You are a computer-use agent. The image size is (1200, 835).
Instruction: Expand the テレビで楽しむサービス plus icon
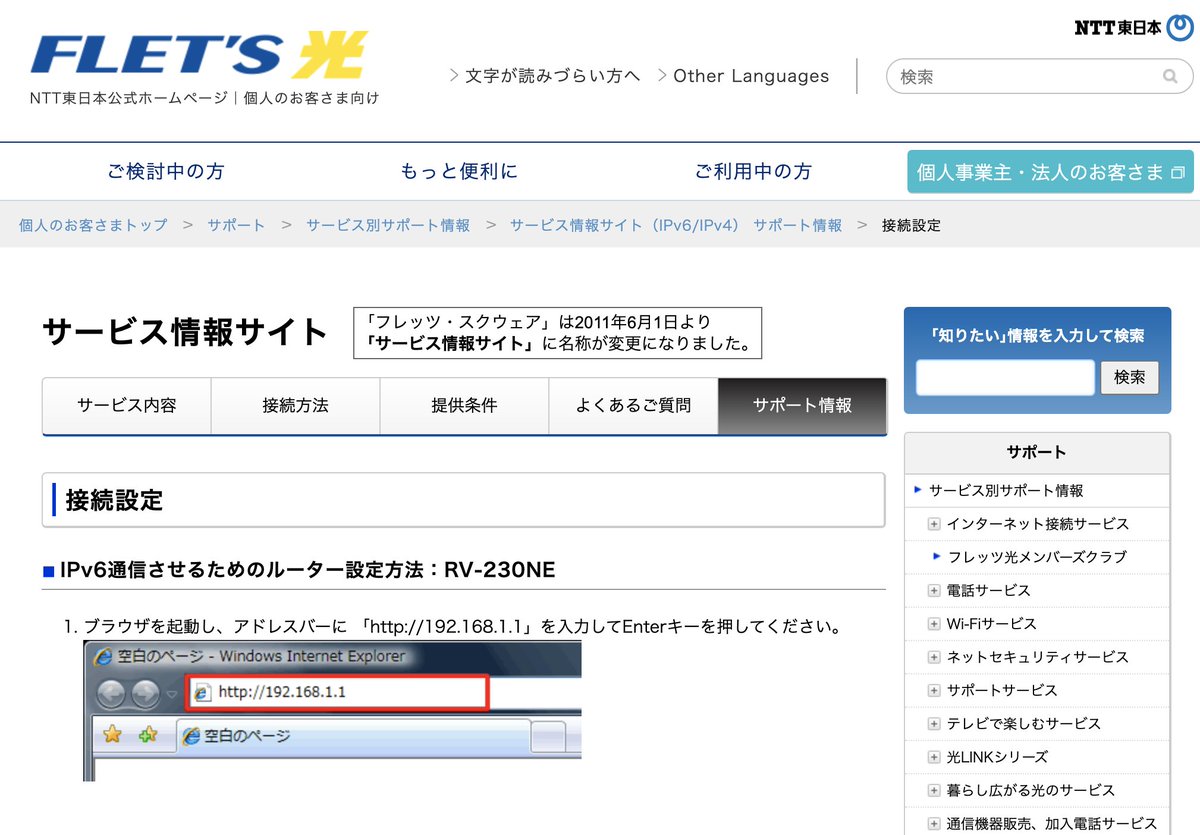934,724
